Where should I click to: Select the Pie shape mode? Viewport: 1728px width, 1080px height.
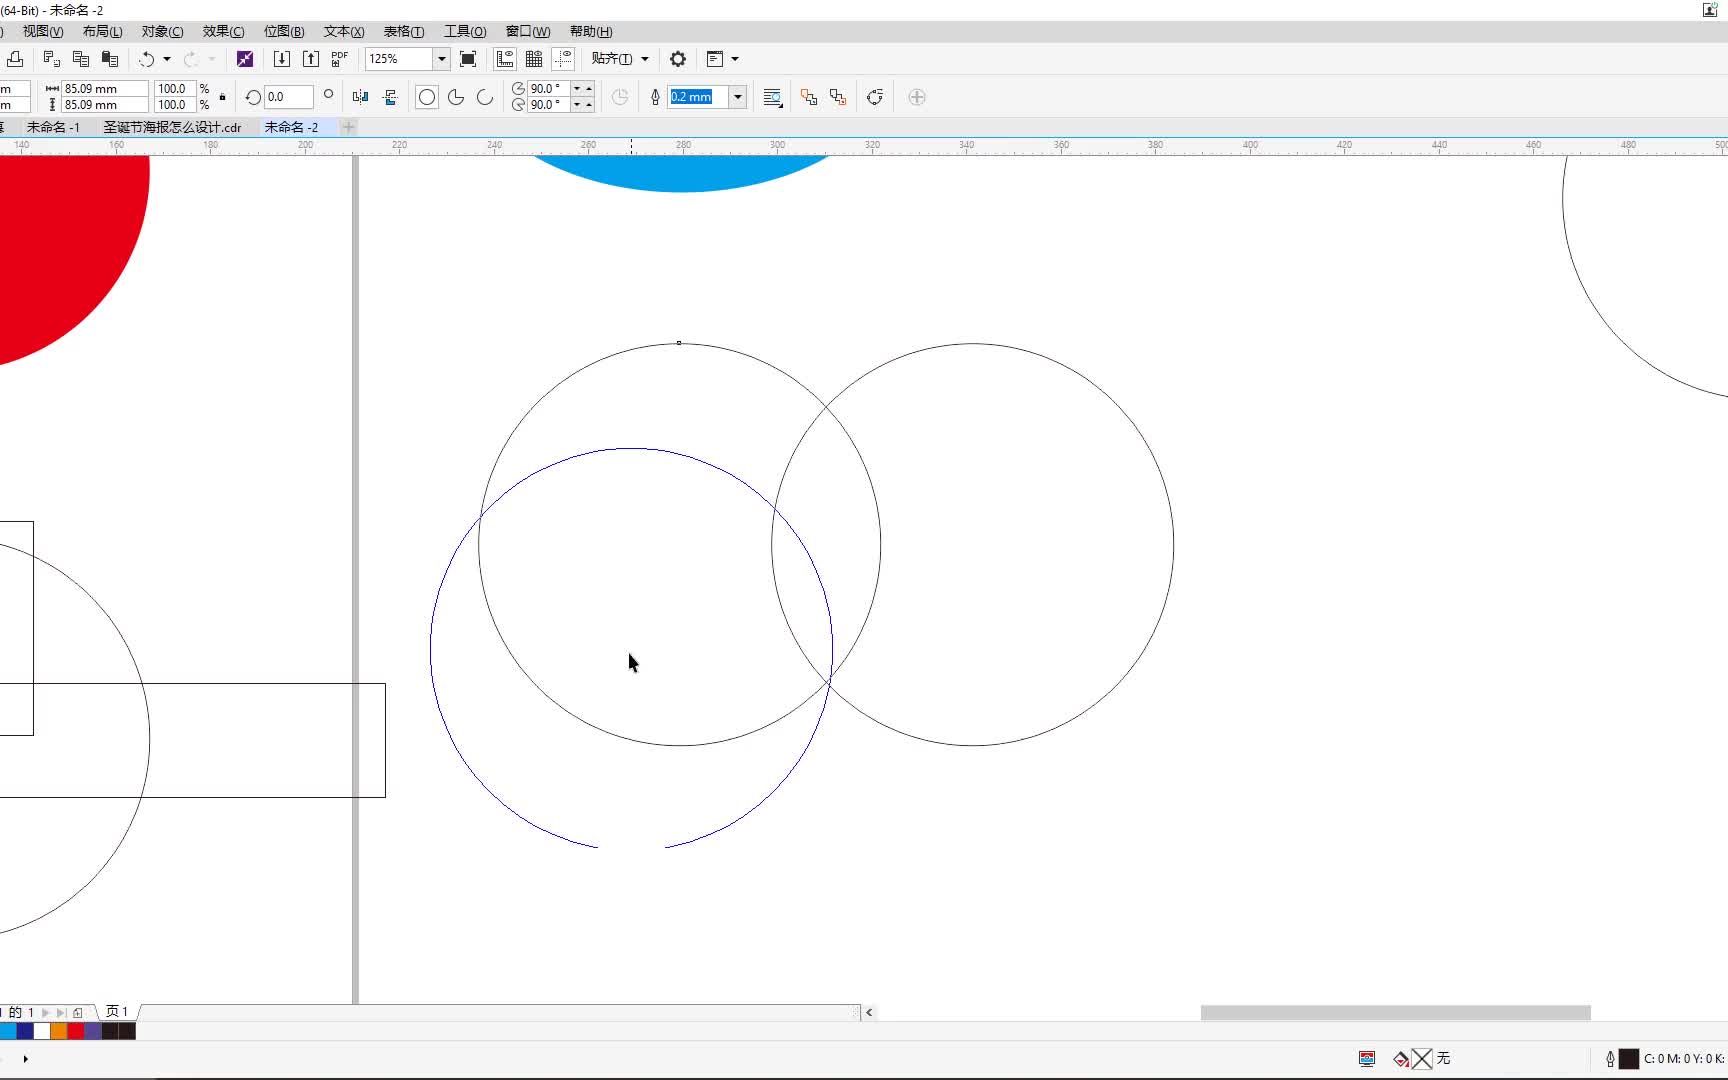456,97
